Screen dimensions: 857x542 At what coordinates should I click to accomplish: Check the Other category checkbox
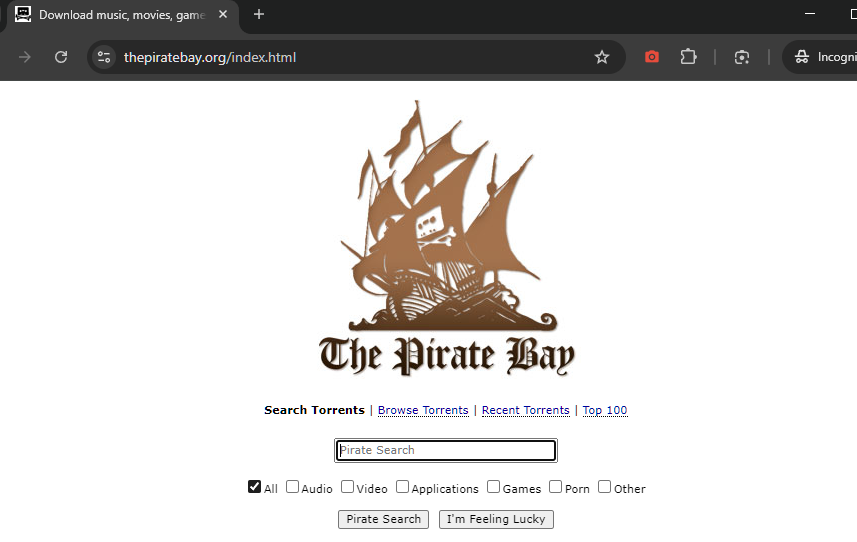[x=604, y=486]
